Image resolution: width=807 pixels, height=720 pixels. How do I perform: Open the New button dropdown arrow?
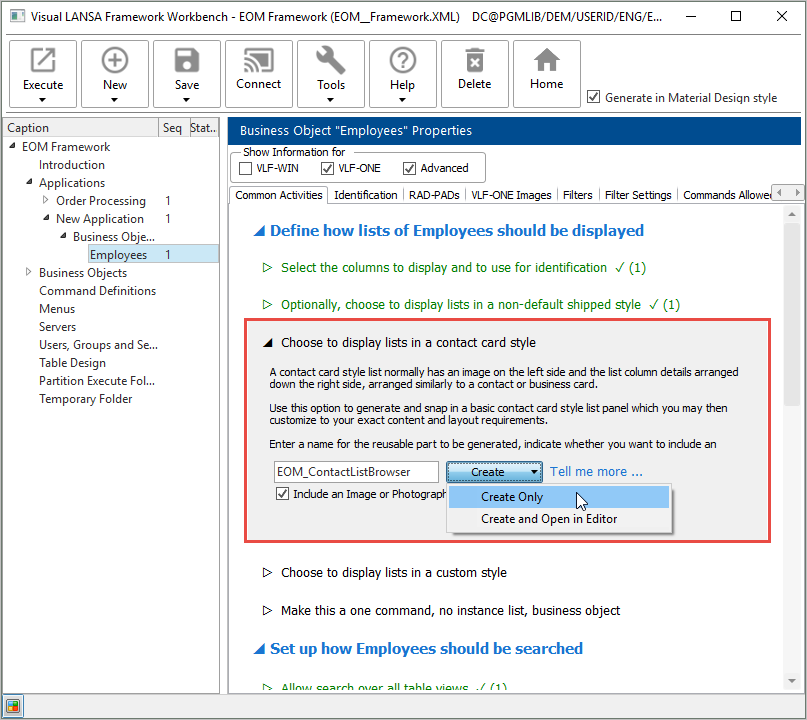coord(115,100)
